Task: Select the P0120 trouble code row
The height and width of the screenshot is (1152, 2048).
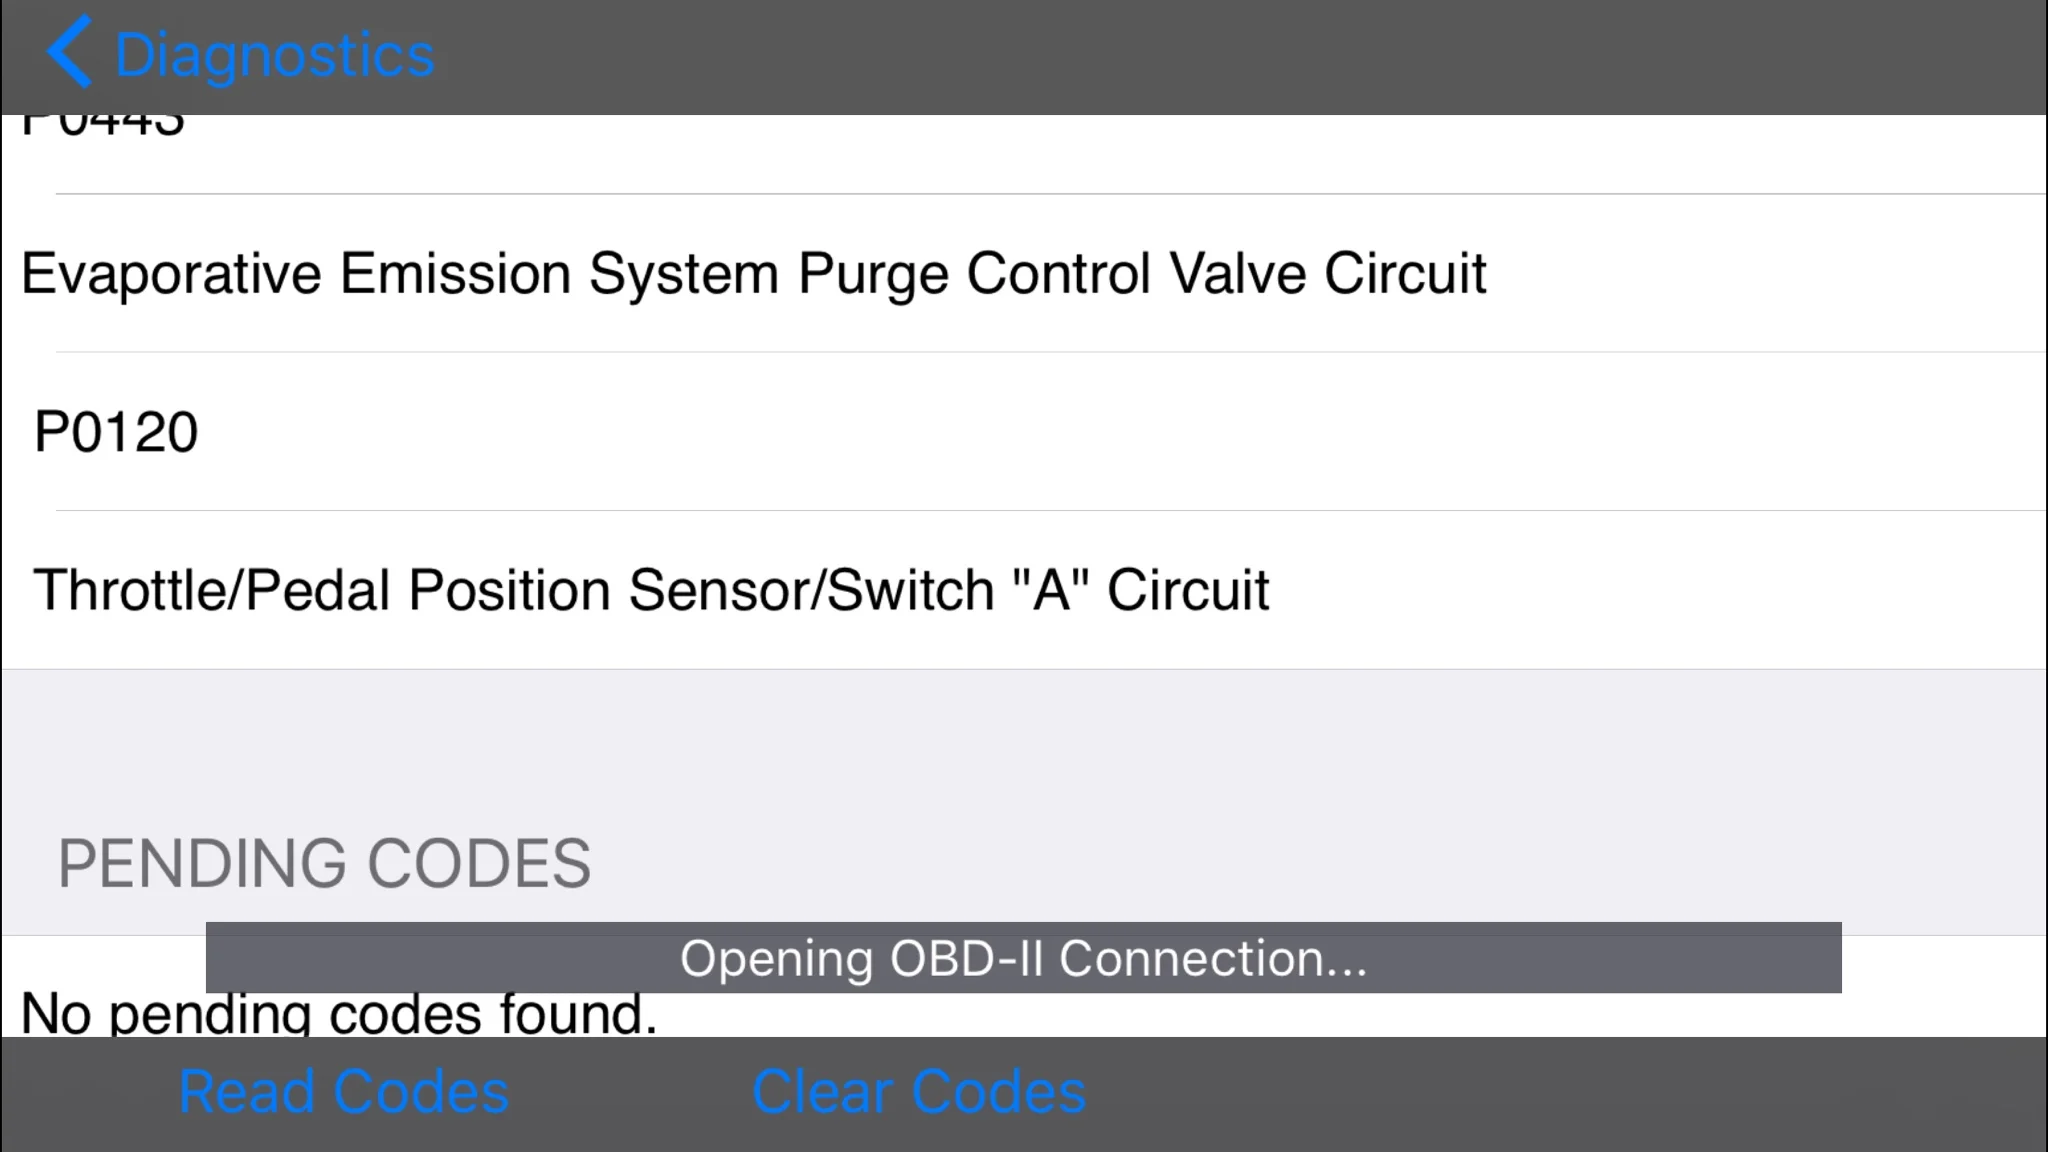Action: (x=1024, y=432)
